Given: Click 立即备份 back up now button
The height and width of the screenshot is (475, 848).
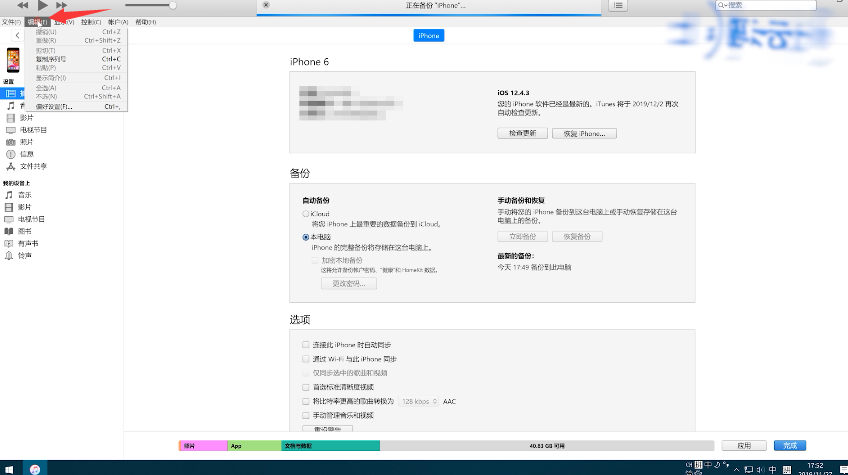Looking at the screenshot, I should click(522, 236).
